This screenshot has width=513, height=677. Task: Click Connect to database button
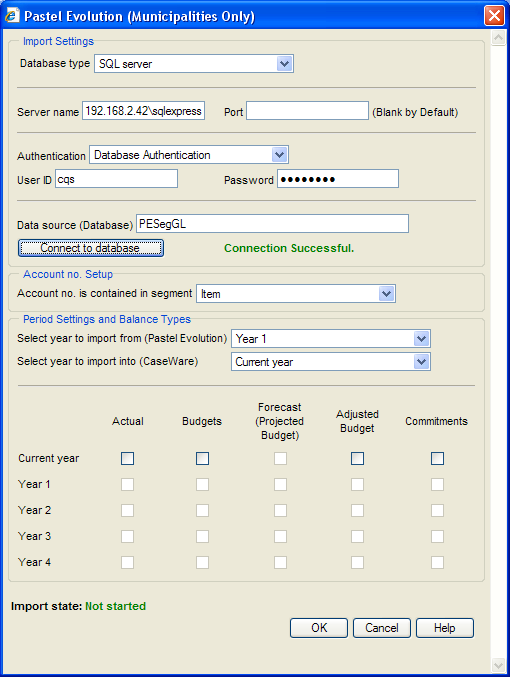pyautogui.click(x=91, y=248)
